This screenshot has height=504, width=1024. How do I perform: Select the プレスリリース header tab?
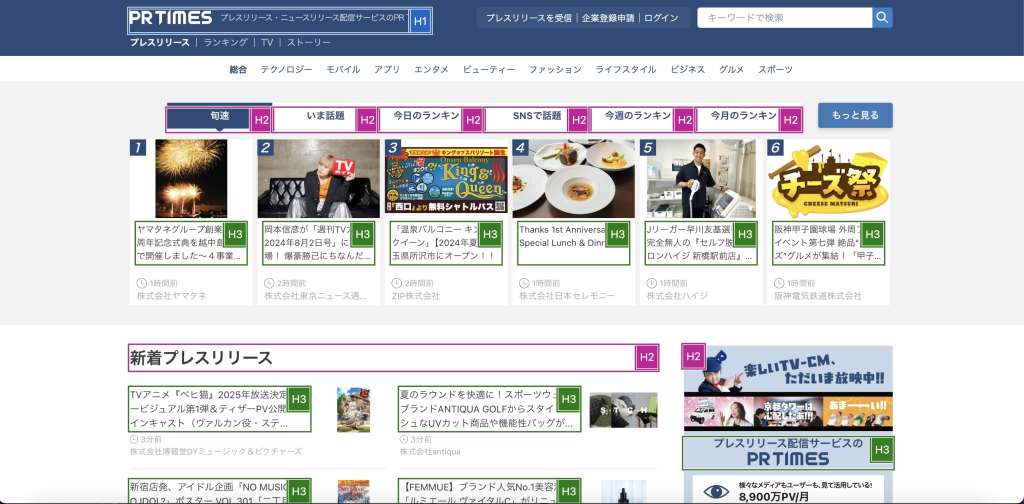pos(159,42)
